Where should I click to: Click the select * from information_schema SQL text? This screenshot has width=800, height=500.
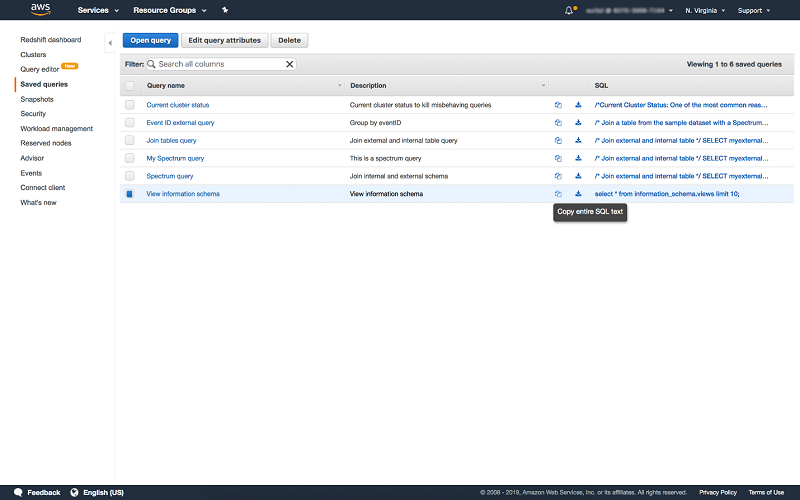coord(667,194)
